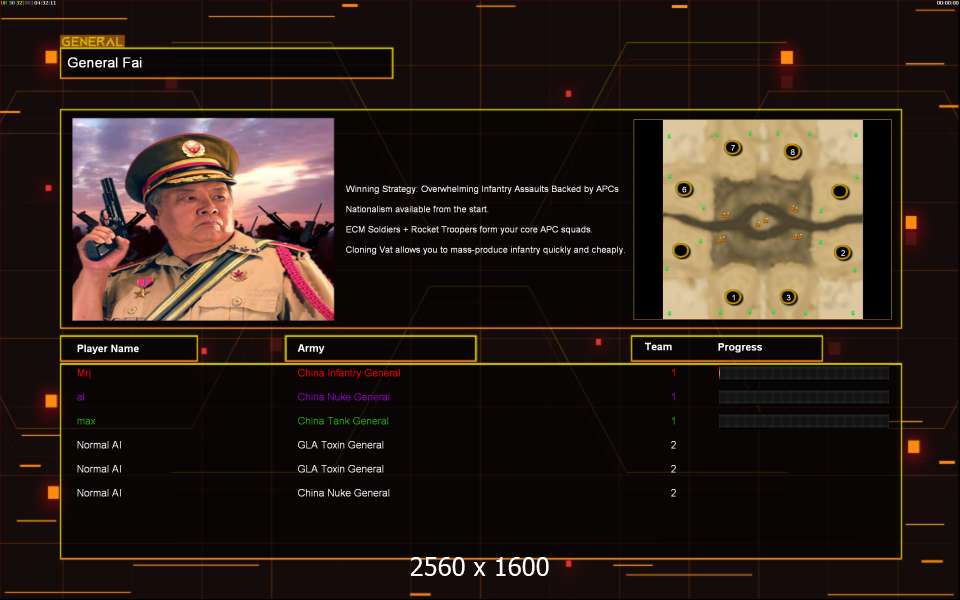The width and height of the screenshot is (960, 600).
Task: Click team number 1 for max
Action: (673, 421)
